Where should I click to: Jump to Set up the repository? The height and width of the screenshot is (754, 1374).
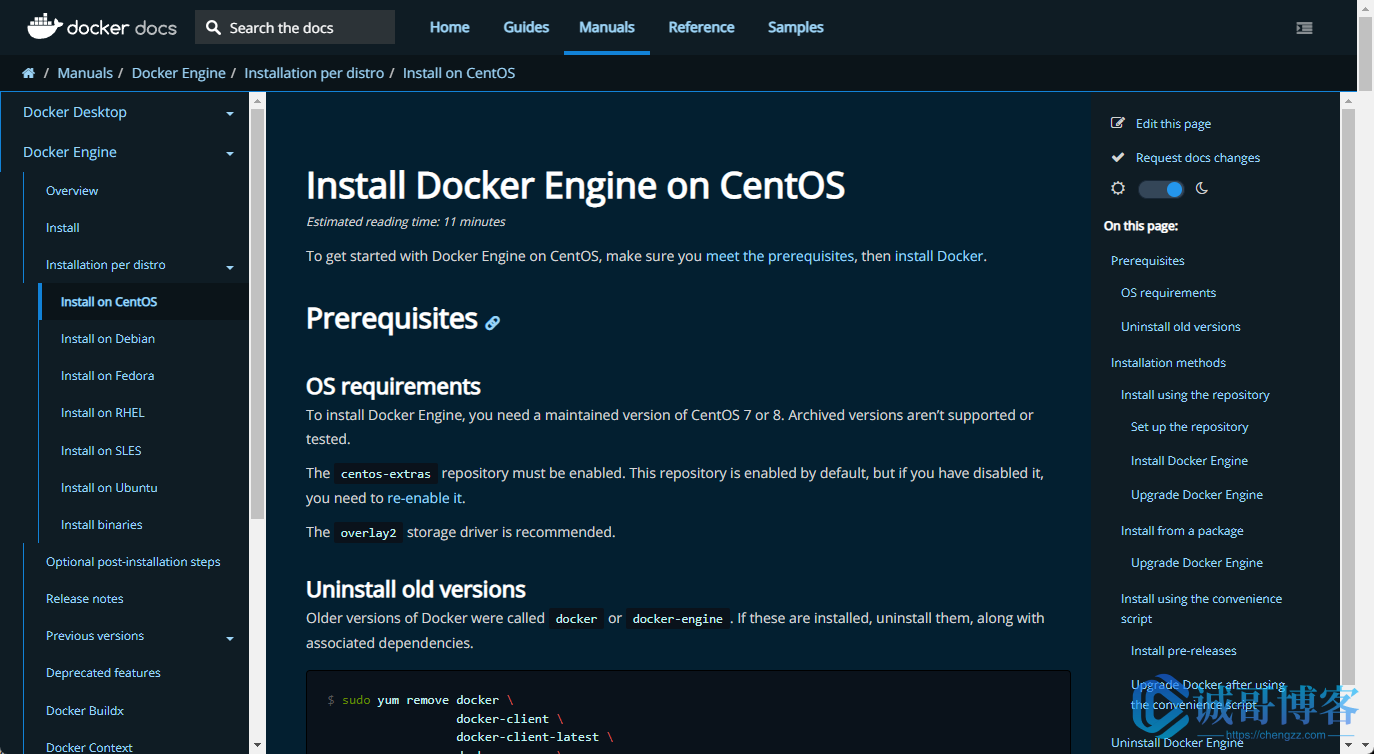[x=1190, y=427]
